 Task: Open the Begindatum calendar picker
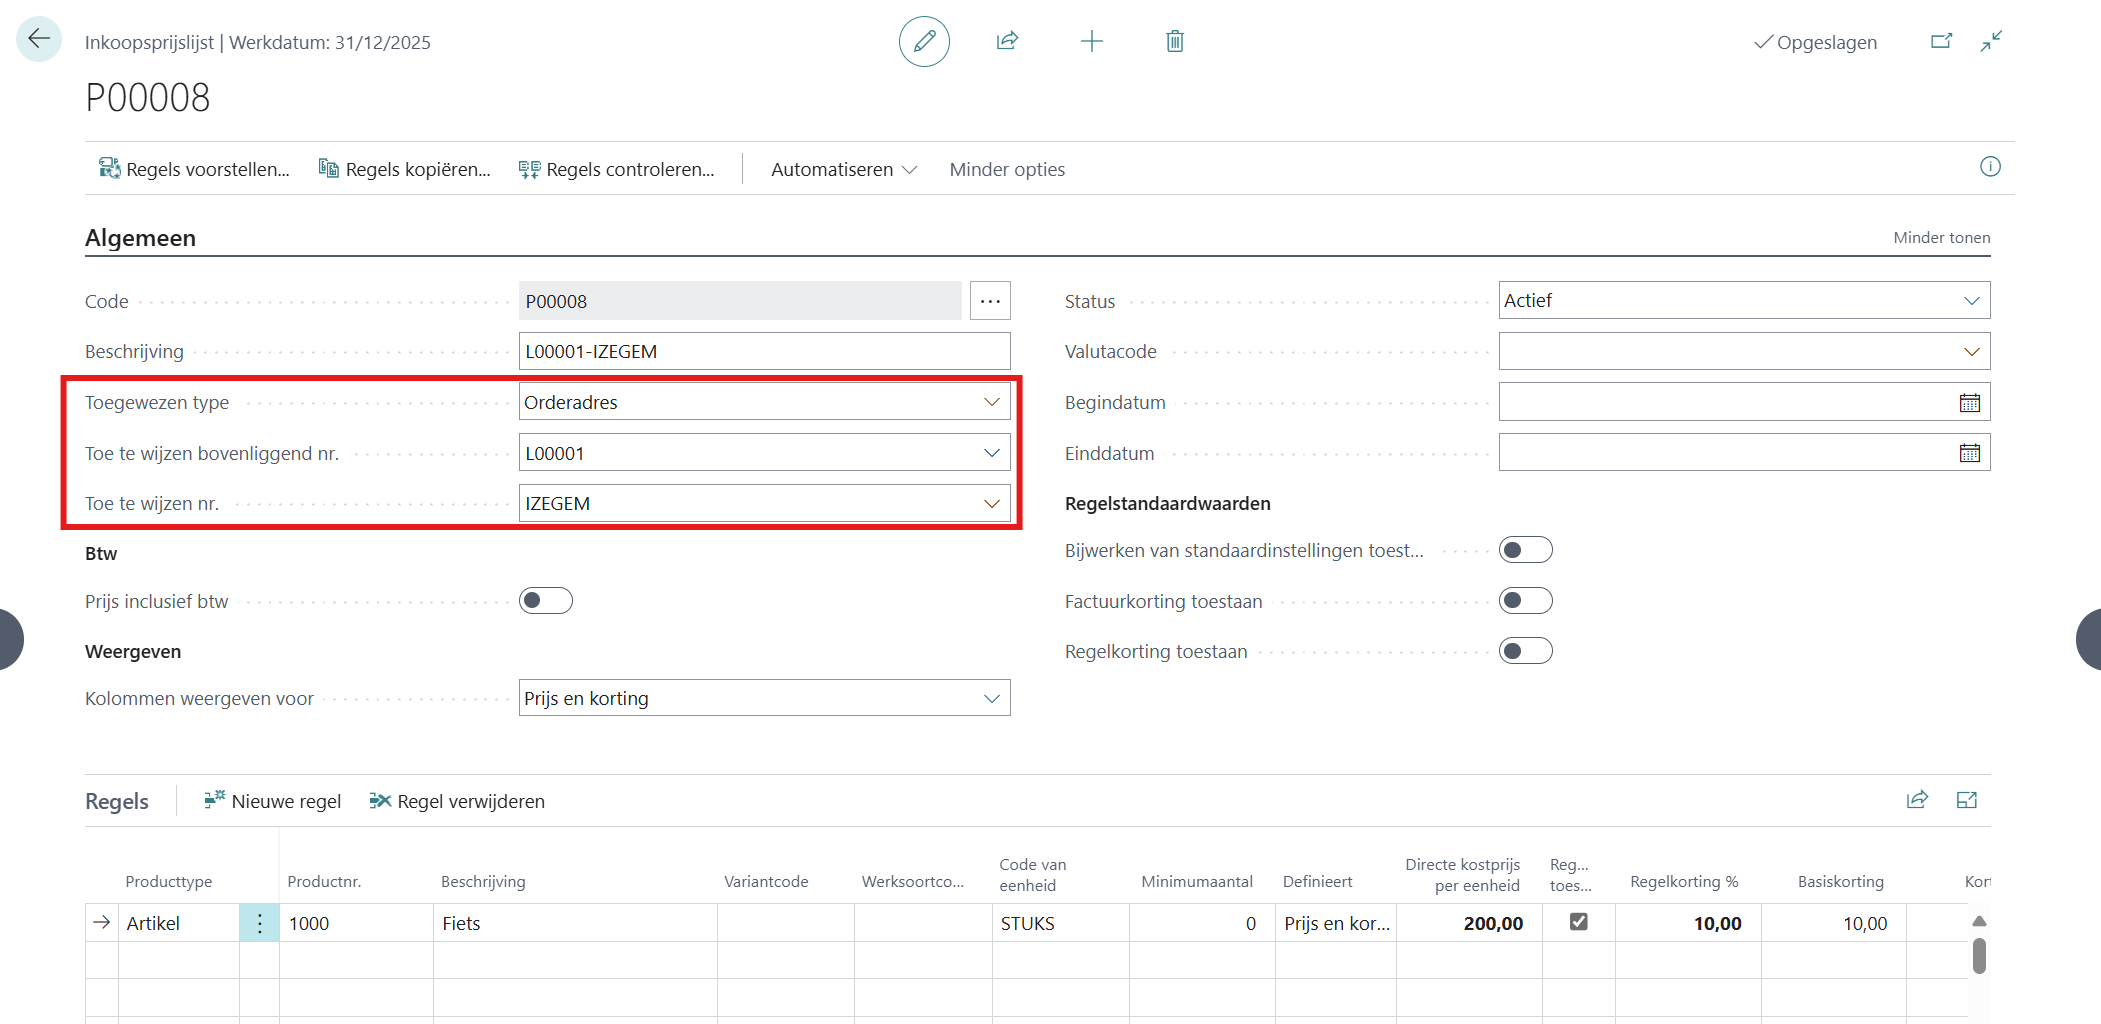click(1969, 403)
